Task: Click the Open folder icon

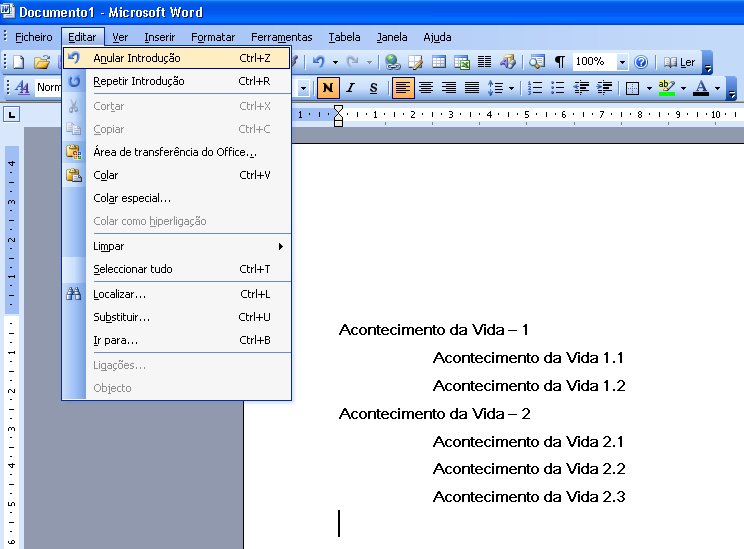Action: 42,62
